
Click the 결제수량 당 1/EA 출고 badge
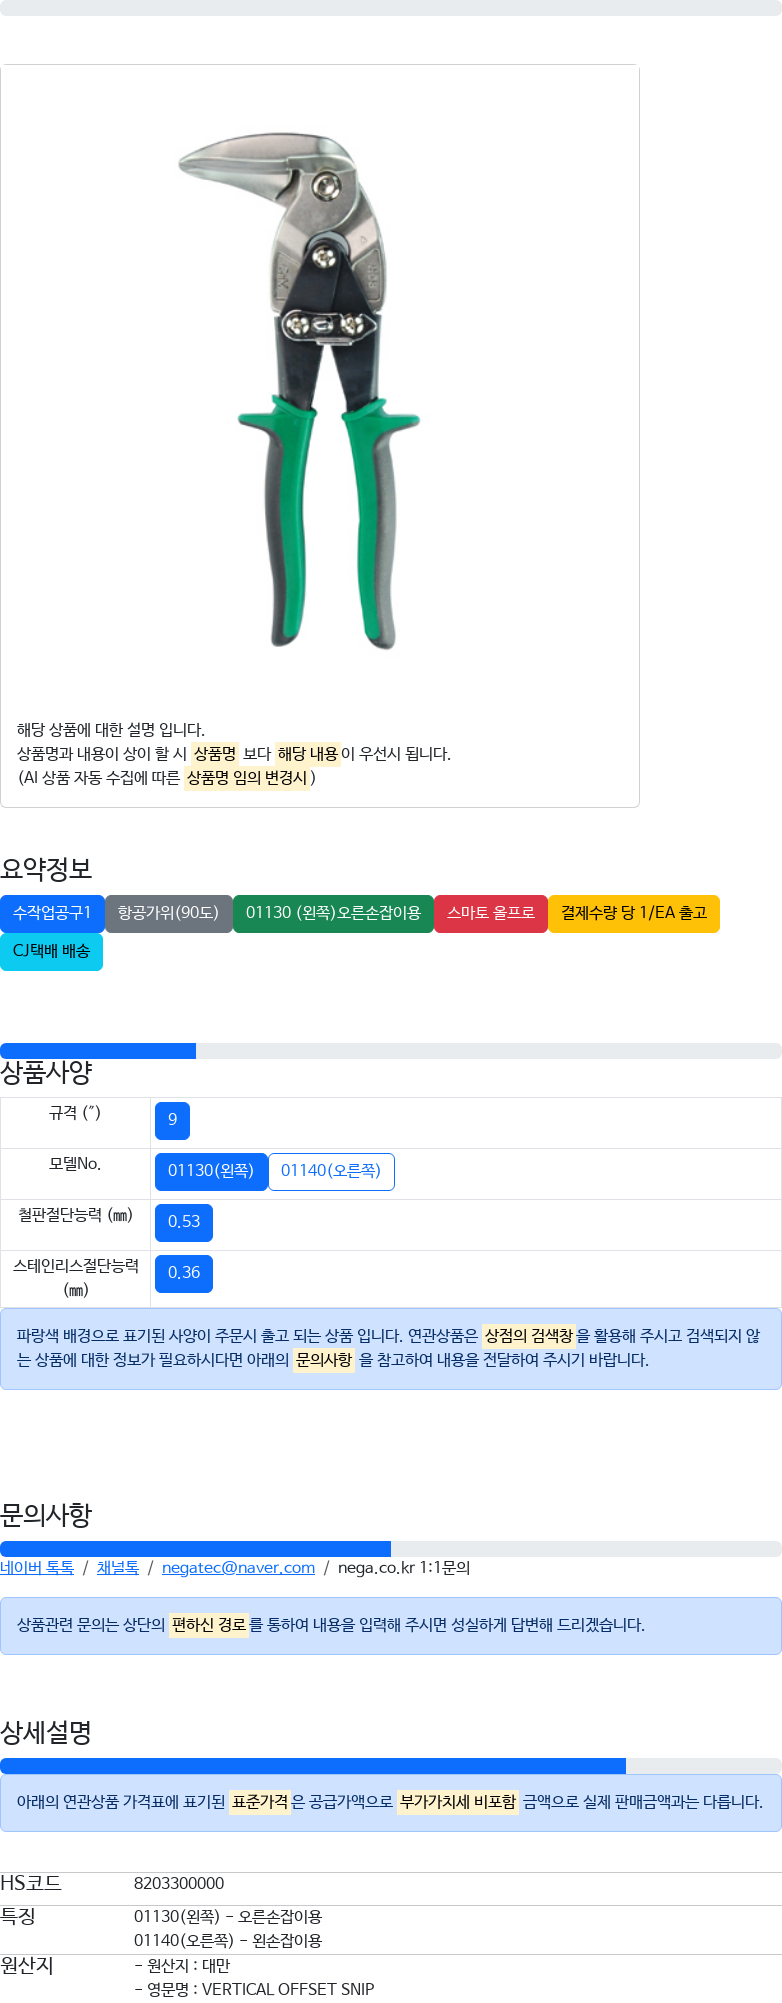pyautogui.click(x=634, y=913)
